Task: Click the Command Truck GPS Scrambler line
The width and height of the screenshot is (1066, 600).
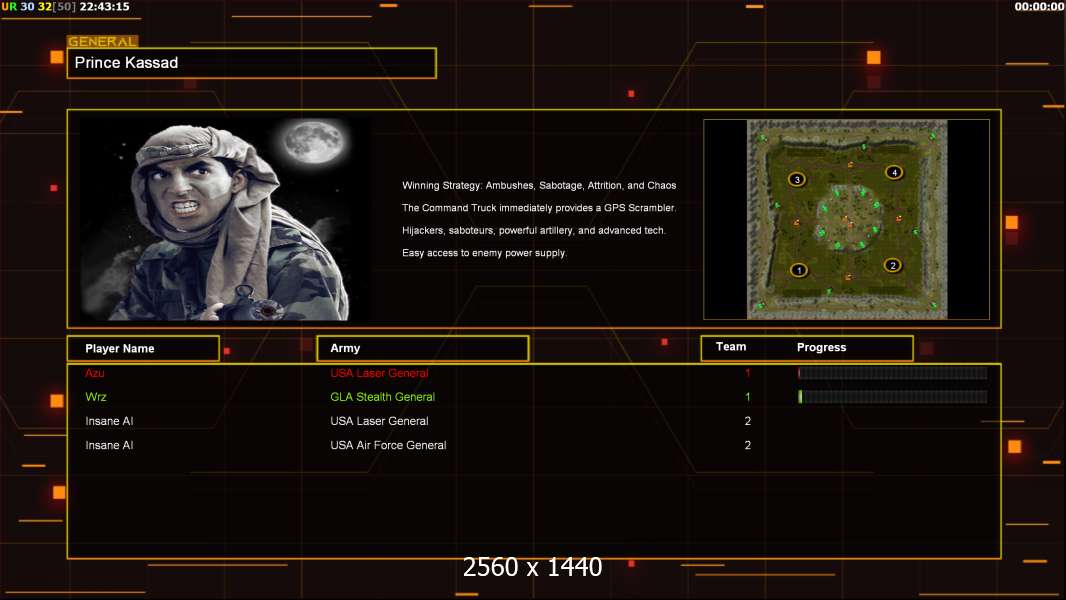Action: pos(539,208)
